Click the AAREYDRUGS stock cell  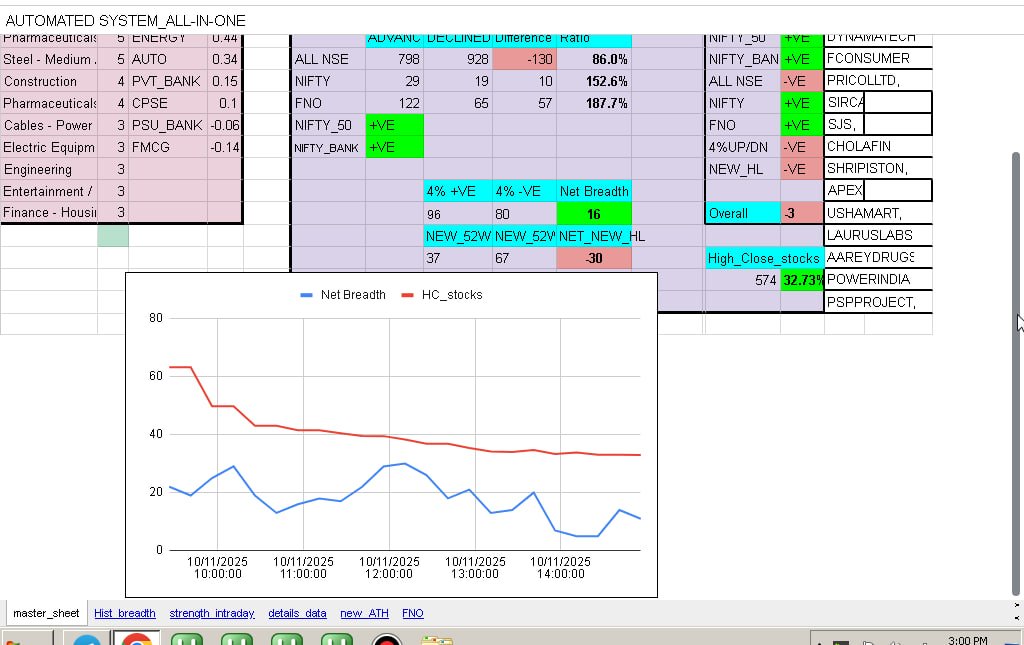pos(878,257)
